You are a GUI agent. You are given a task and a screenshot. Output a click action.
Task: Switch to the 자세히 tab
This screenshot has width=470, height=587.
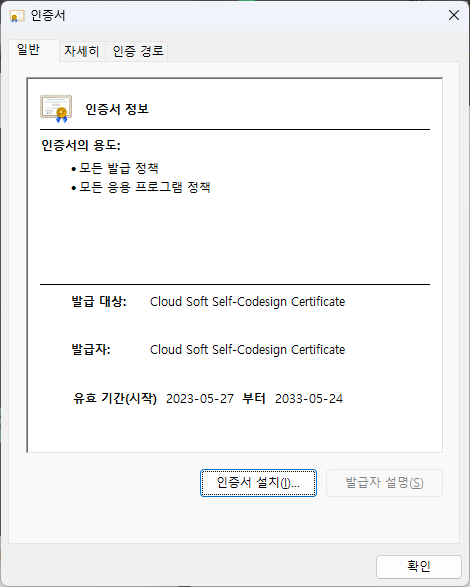point(82,51)
